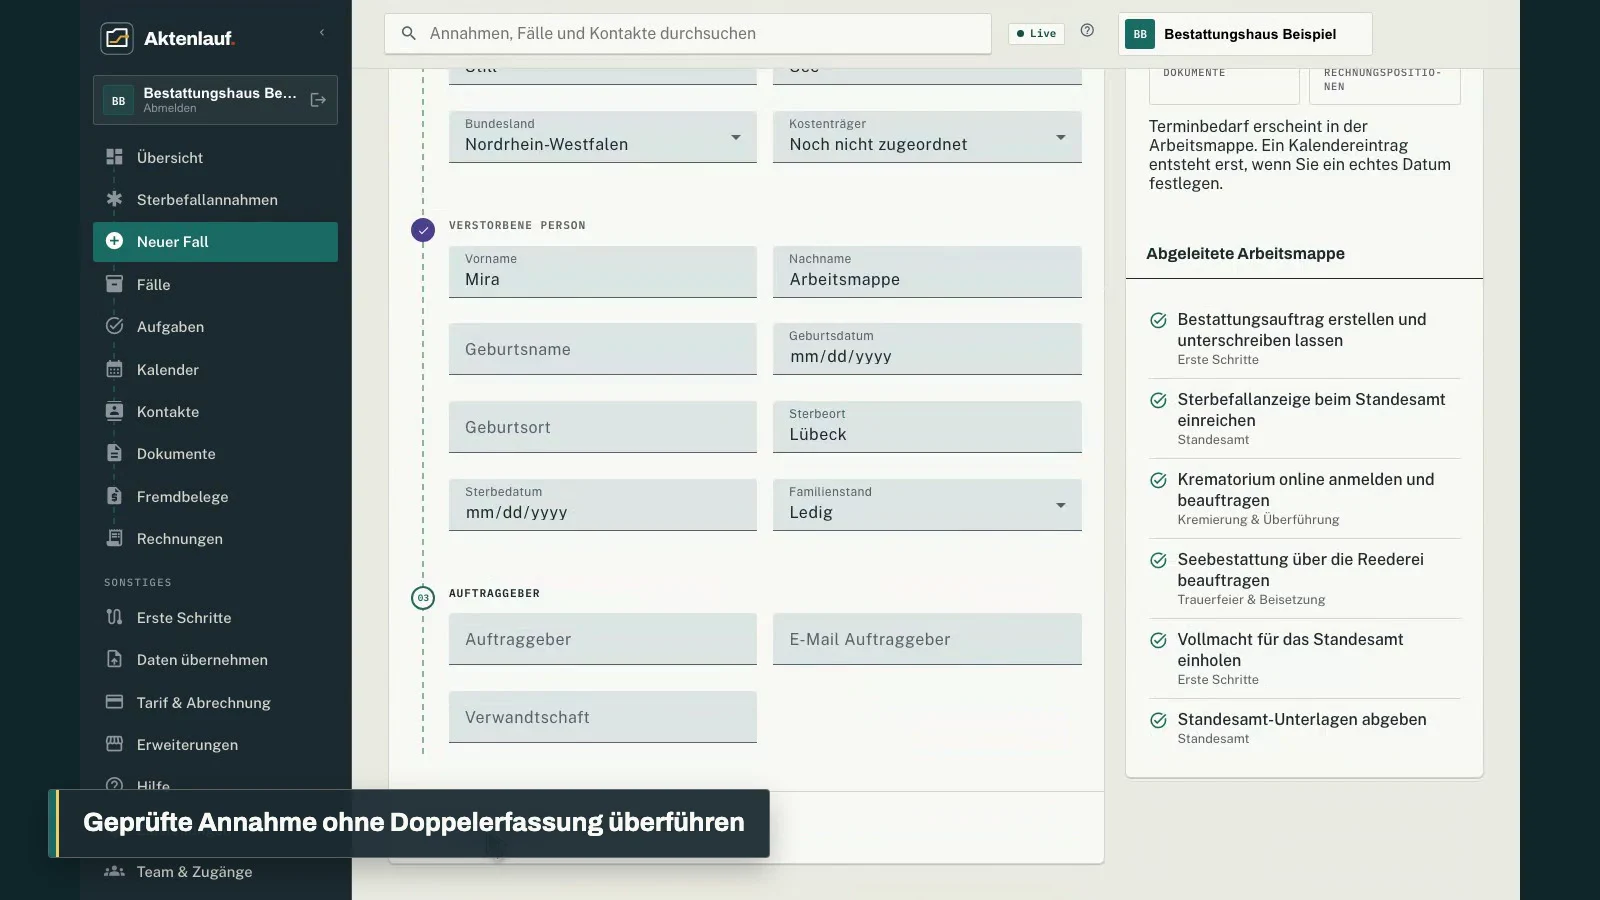
Task: Click the Geburtsort field
Action: tap(603, 427)
